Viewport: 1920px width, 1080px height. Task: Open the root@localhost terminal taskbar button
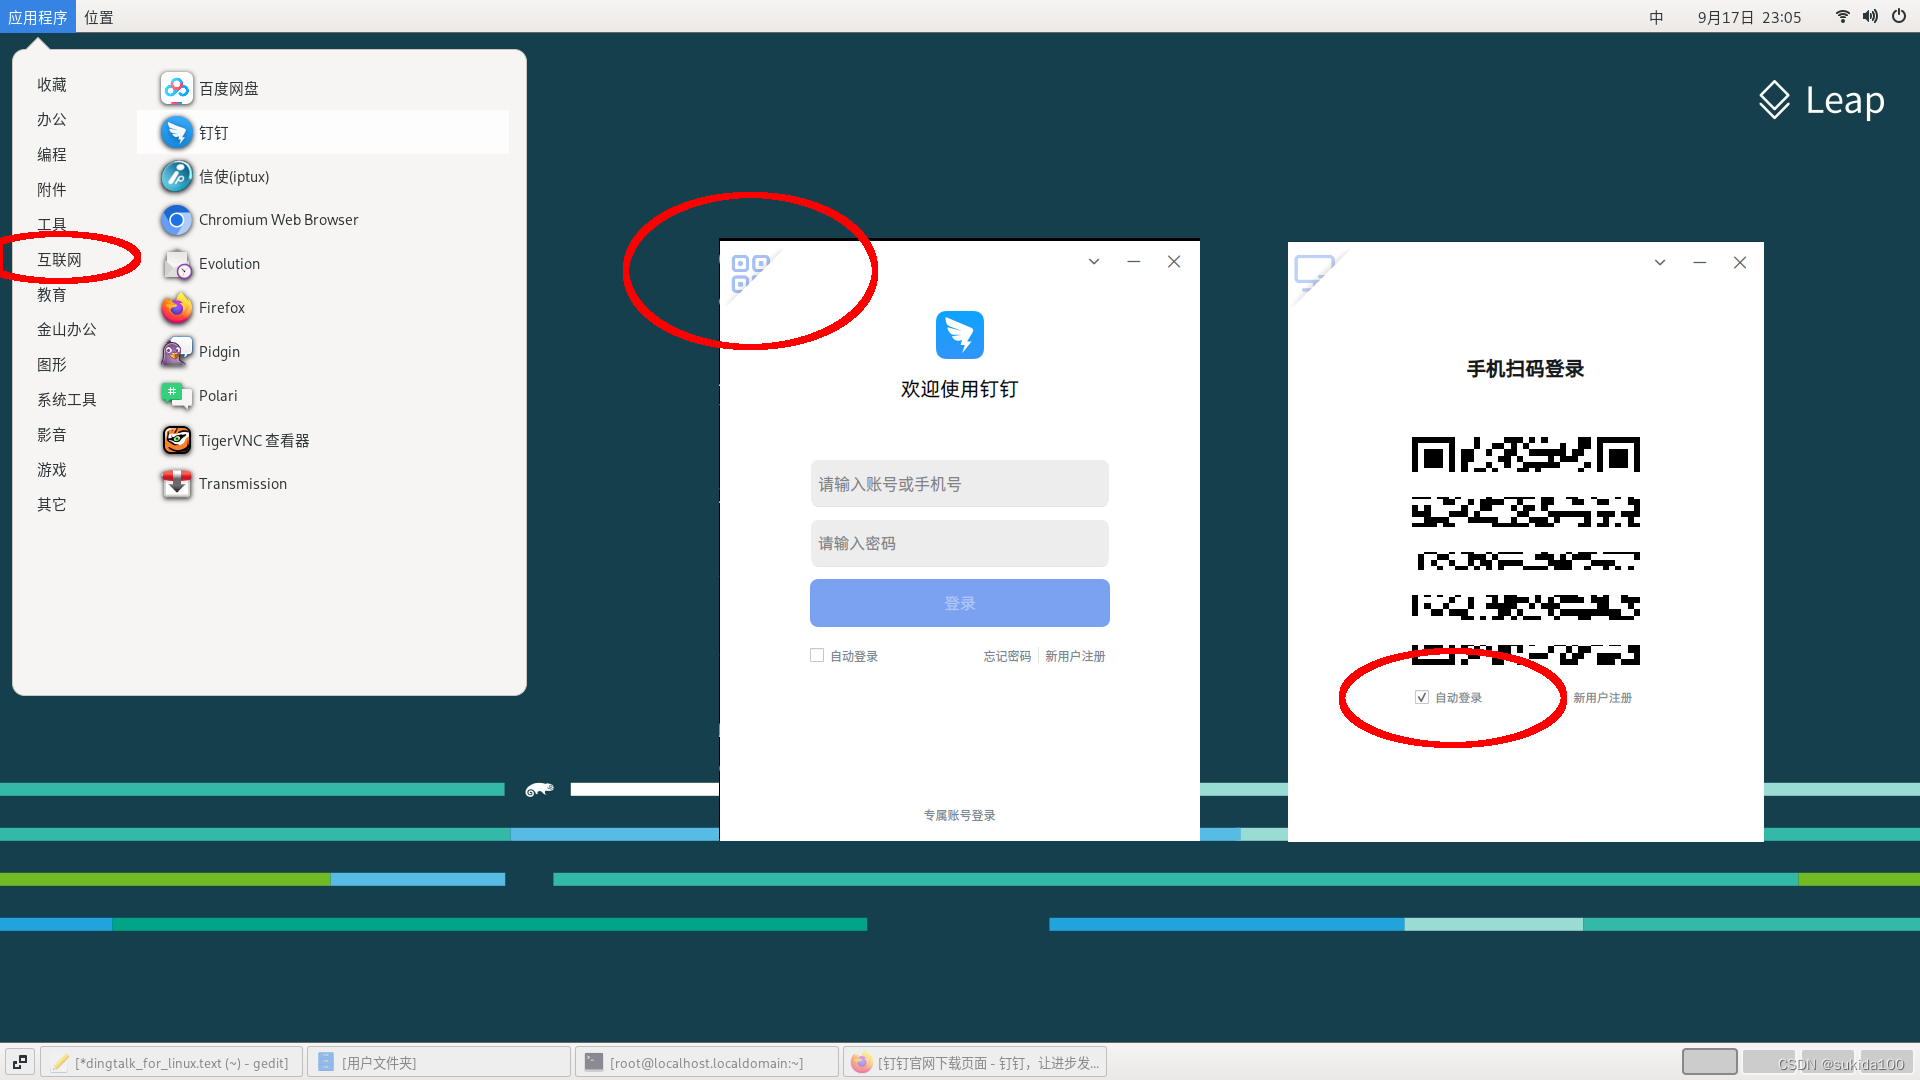click(x=707, y=1062)
